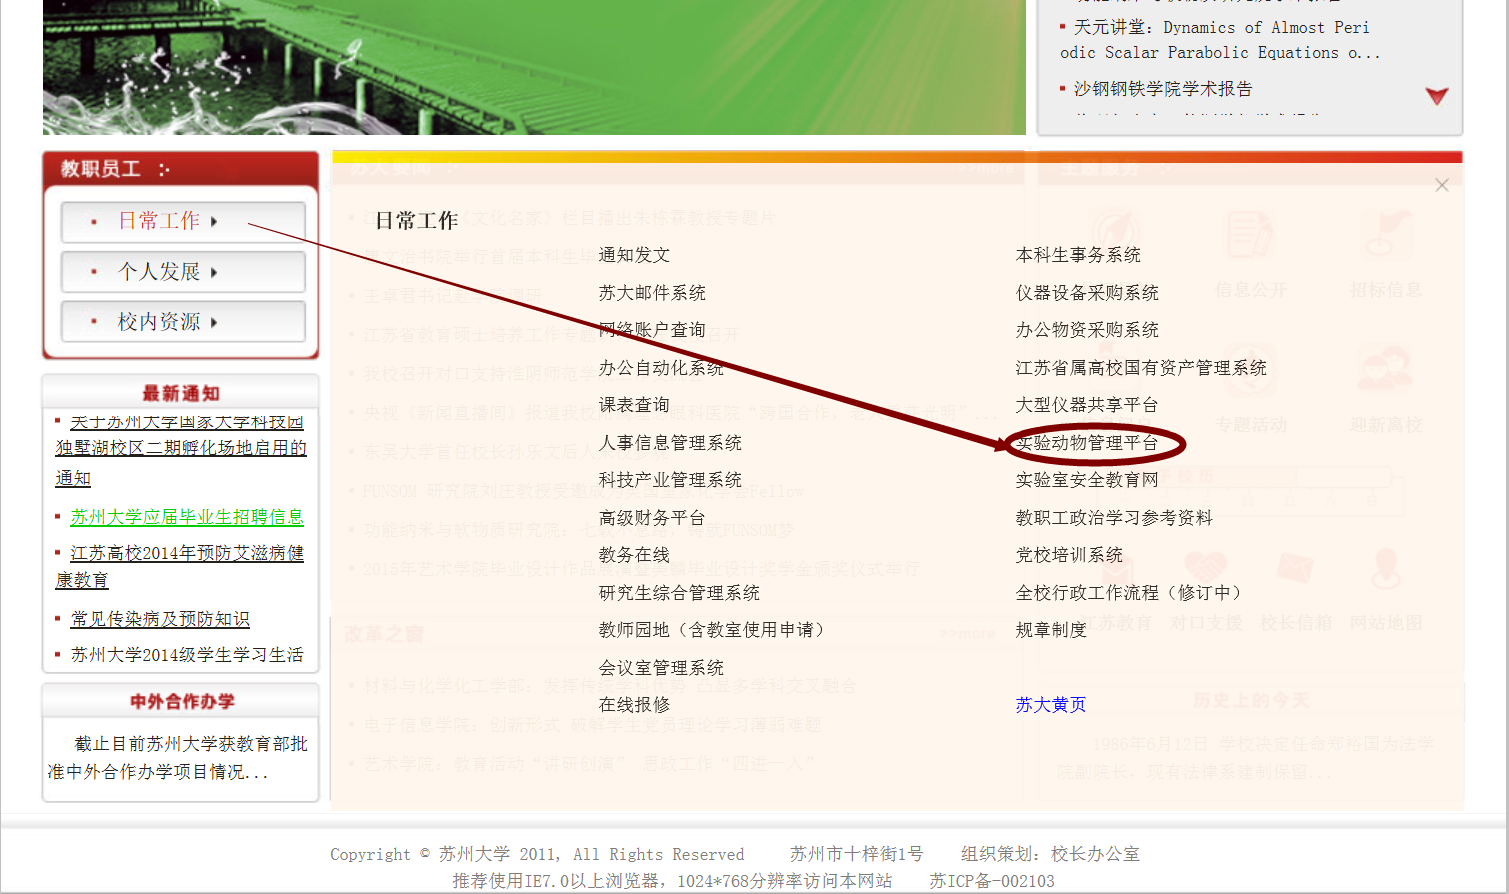Open 本科生事务系统

(x=1078, y=255)
